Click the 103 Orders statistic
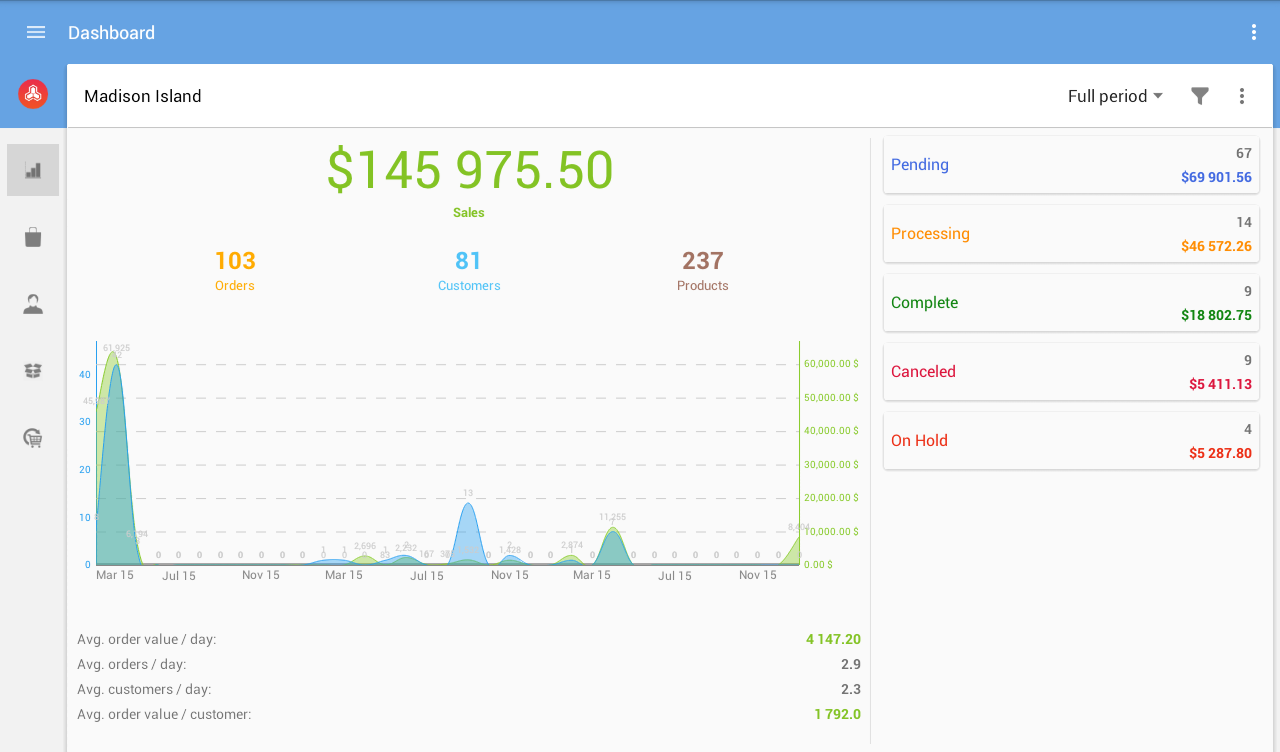Screen dimensions: 1280x752 [235, 270]
